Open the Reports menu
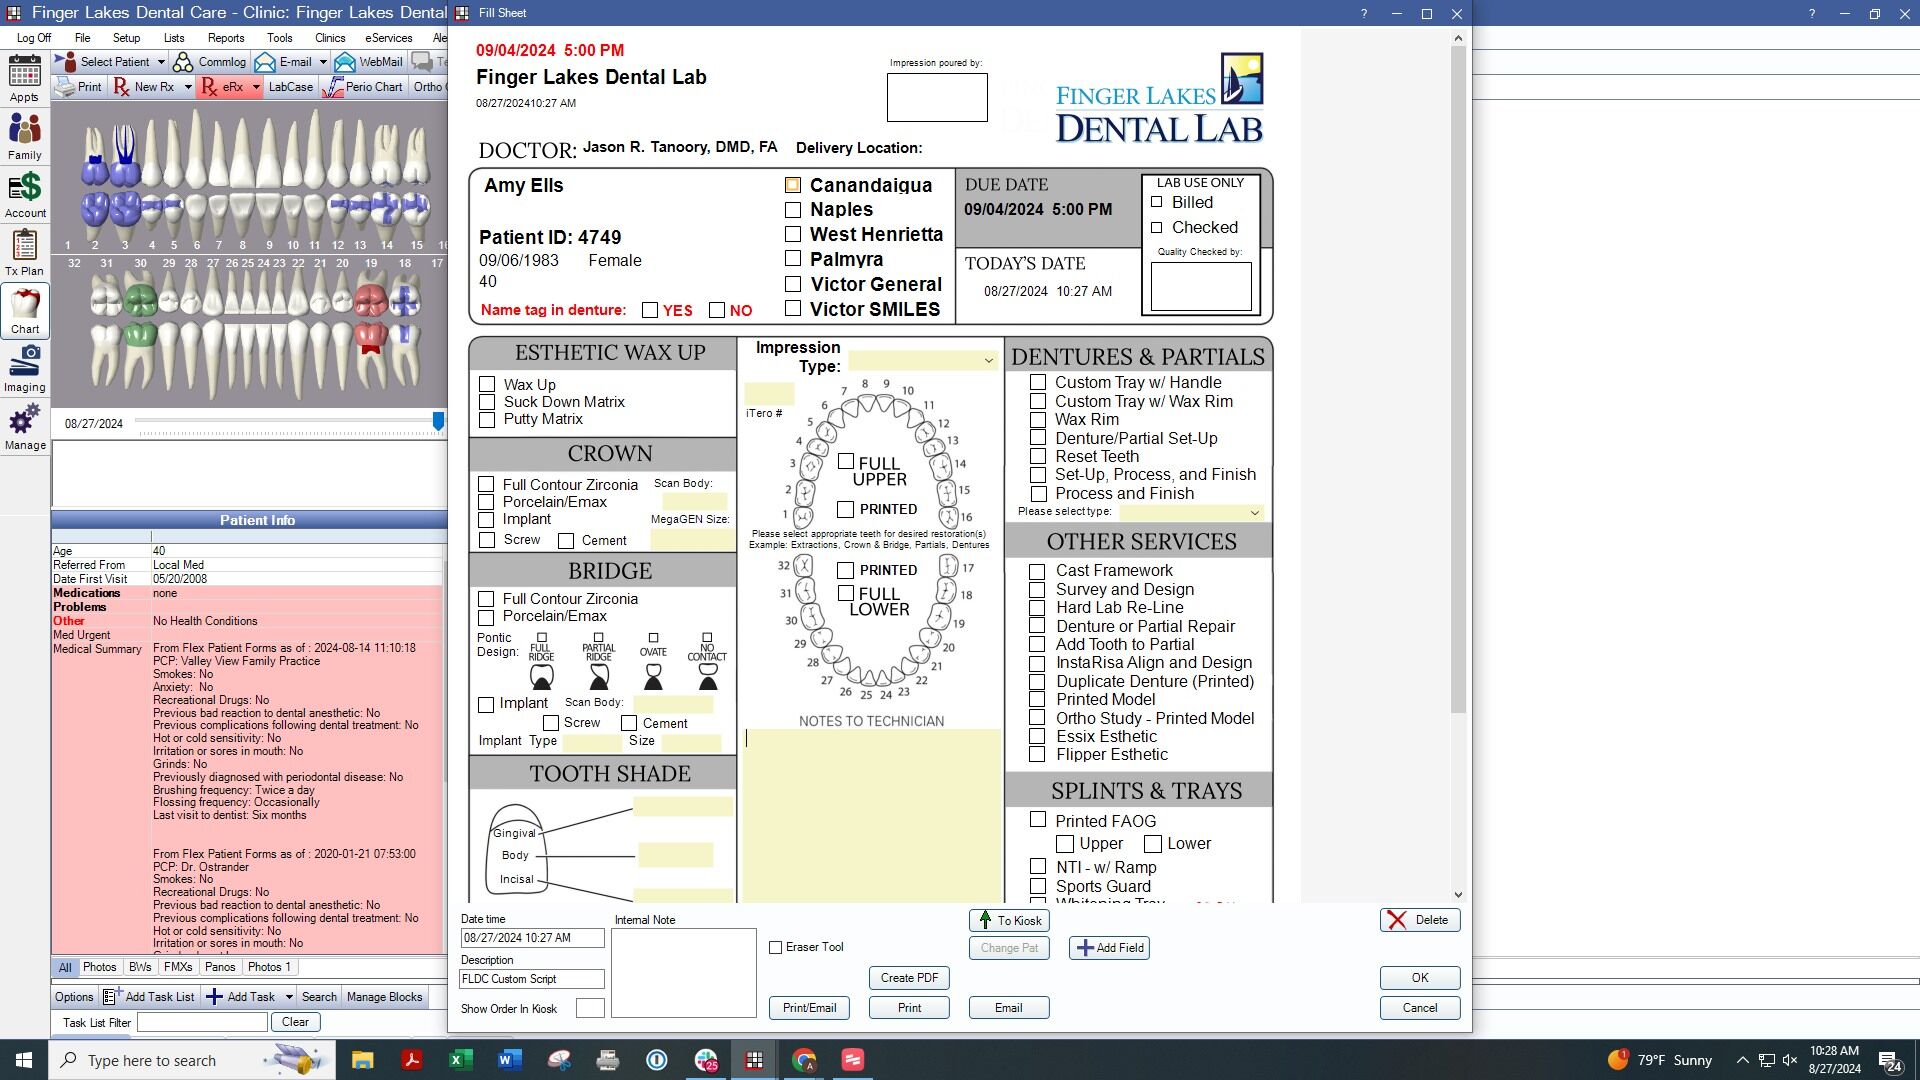Image resolution: width=1920 pixels, height=1080 pixels. [226, 38]
